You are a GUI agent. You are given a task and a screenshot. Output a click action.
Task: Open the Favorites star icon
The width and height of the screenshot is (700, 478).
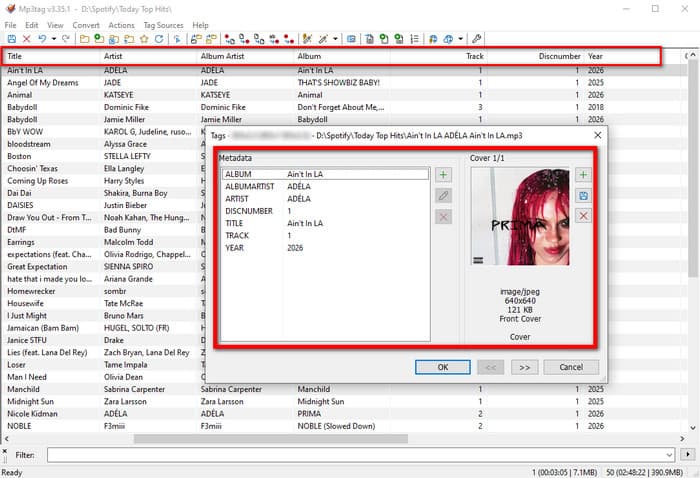[144, 39]
